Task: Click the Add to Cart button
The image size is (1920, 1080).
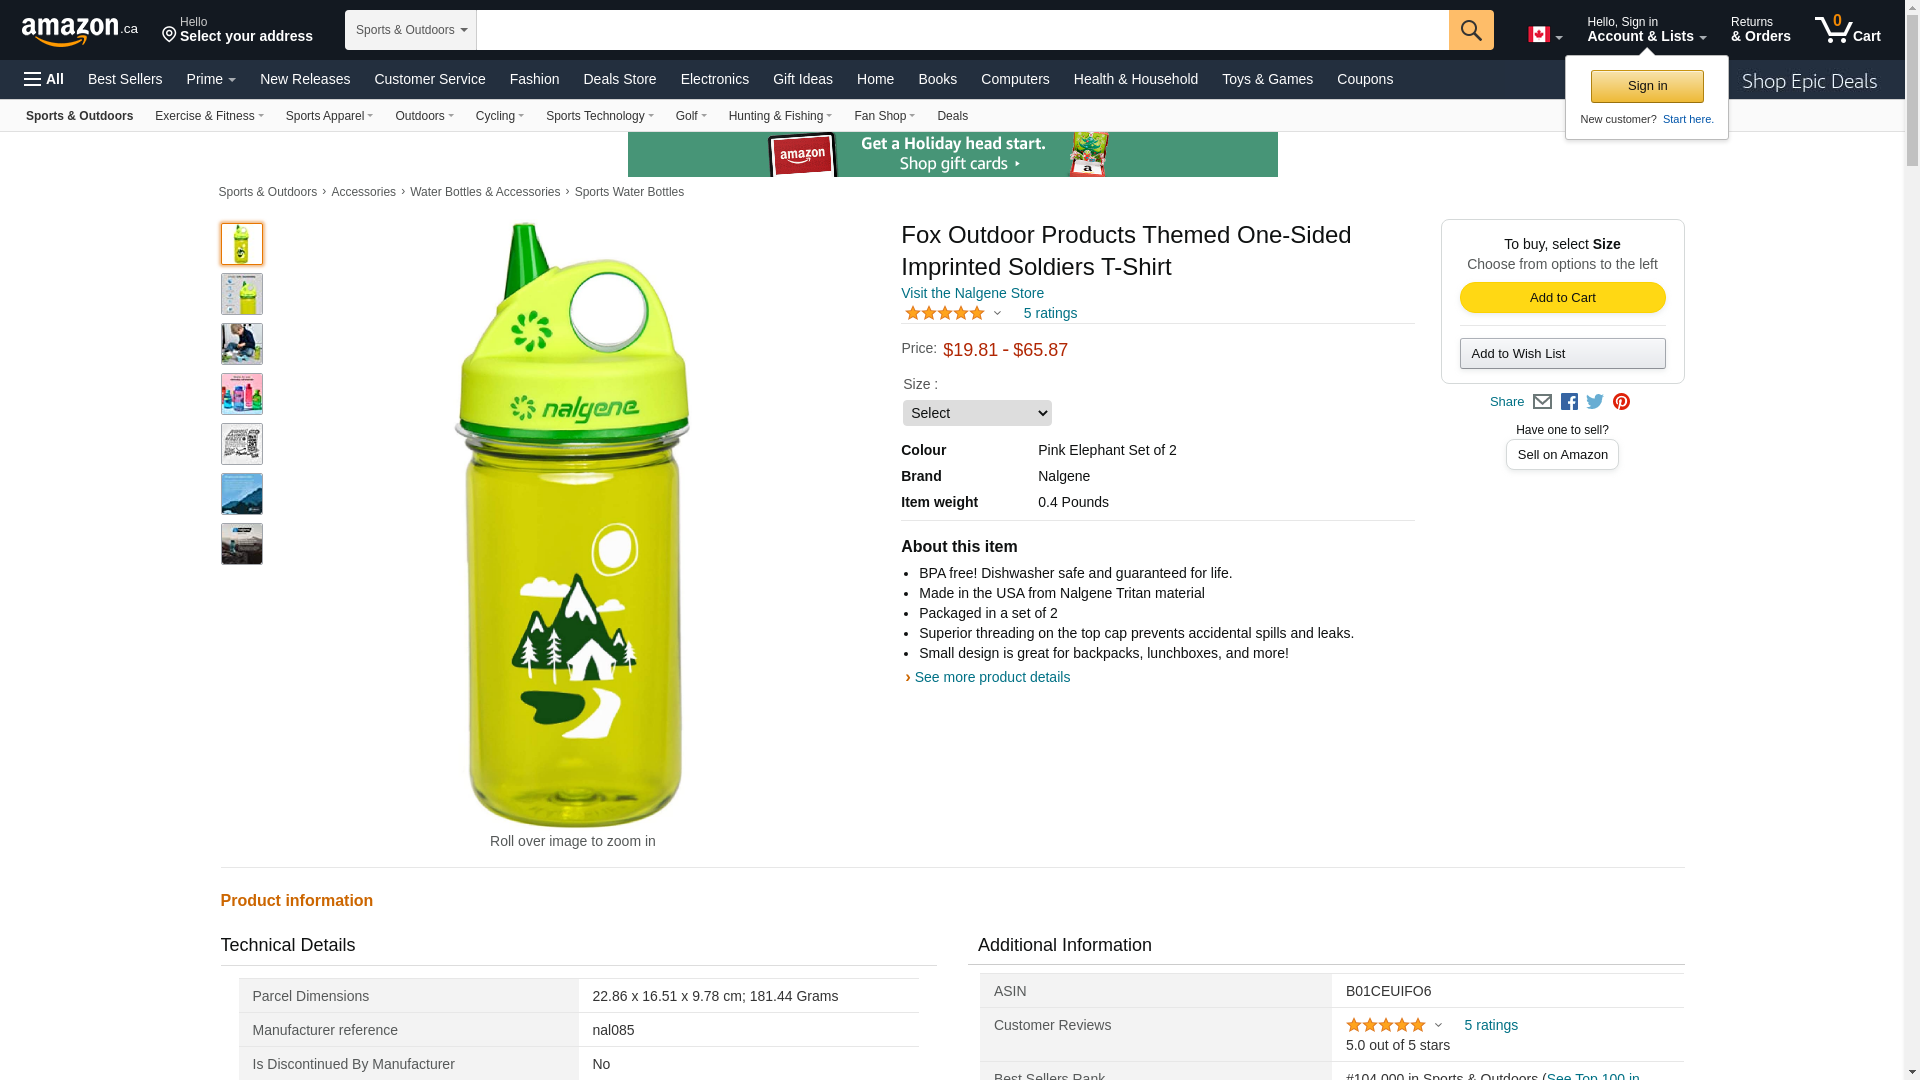Action: (1562, 298)
